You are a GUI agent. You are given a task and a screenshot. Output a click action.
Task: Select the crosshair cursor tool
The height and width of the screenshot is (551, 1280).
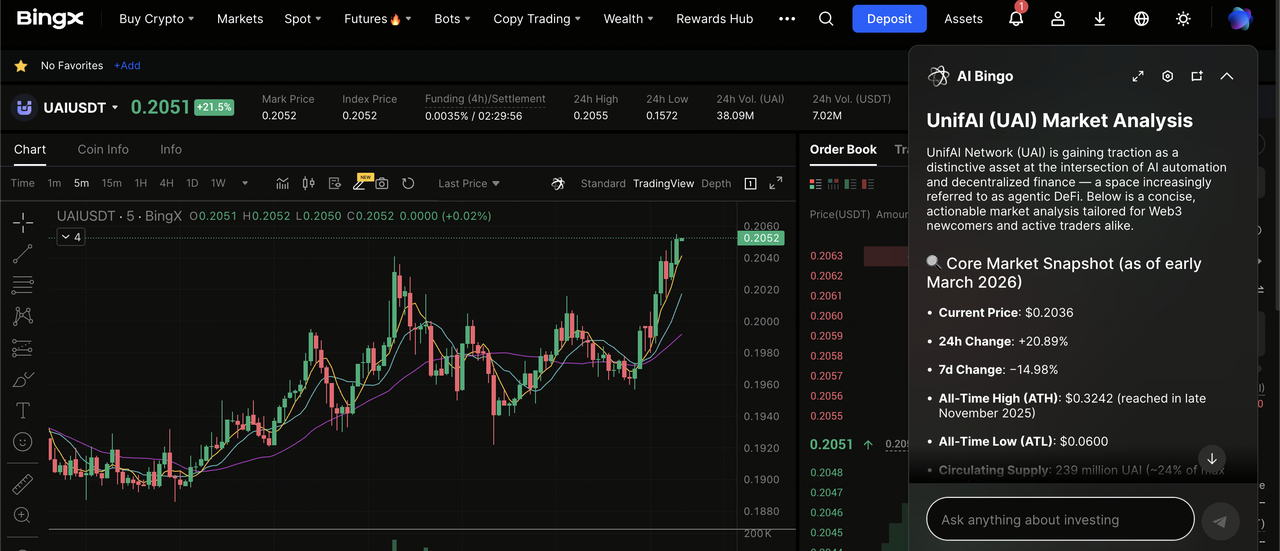point(22,222)
